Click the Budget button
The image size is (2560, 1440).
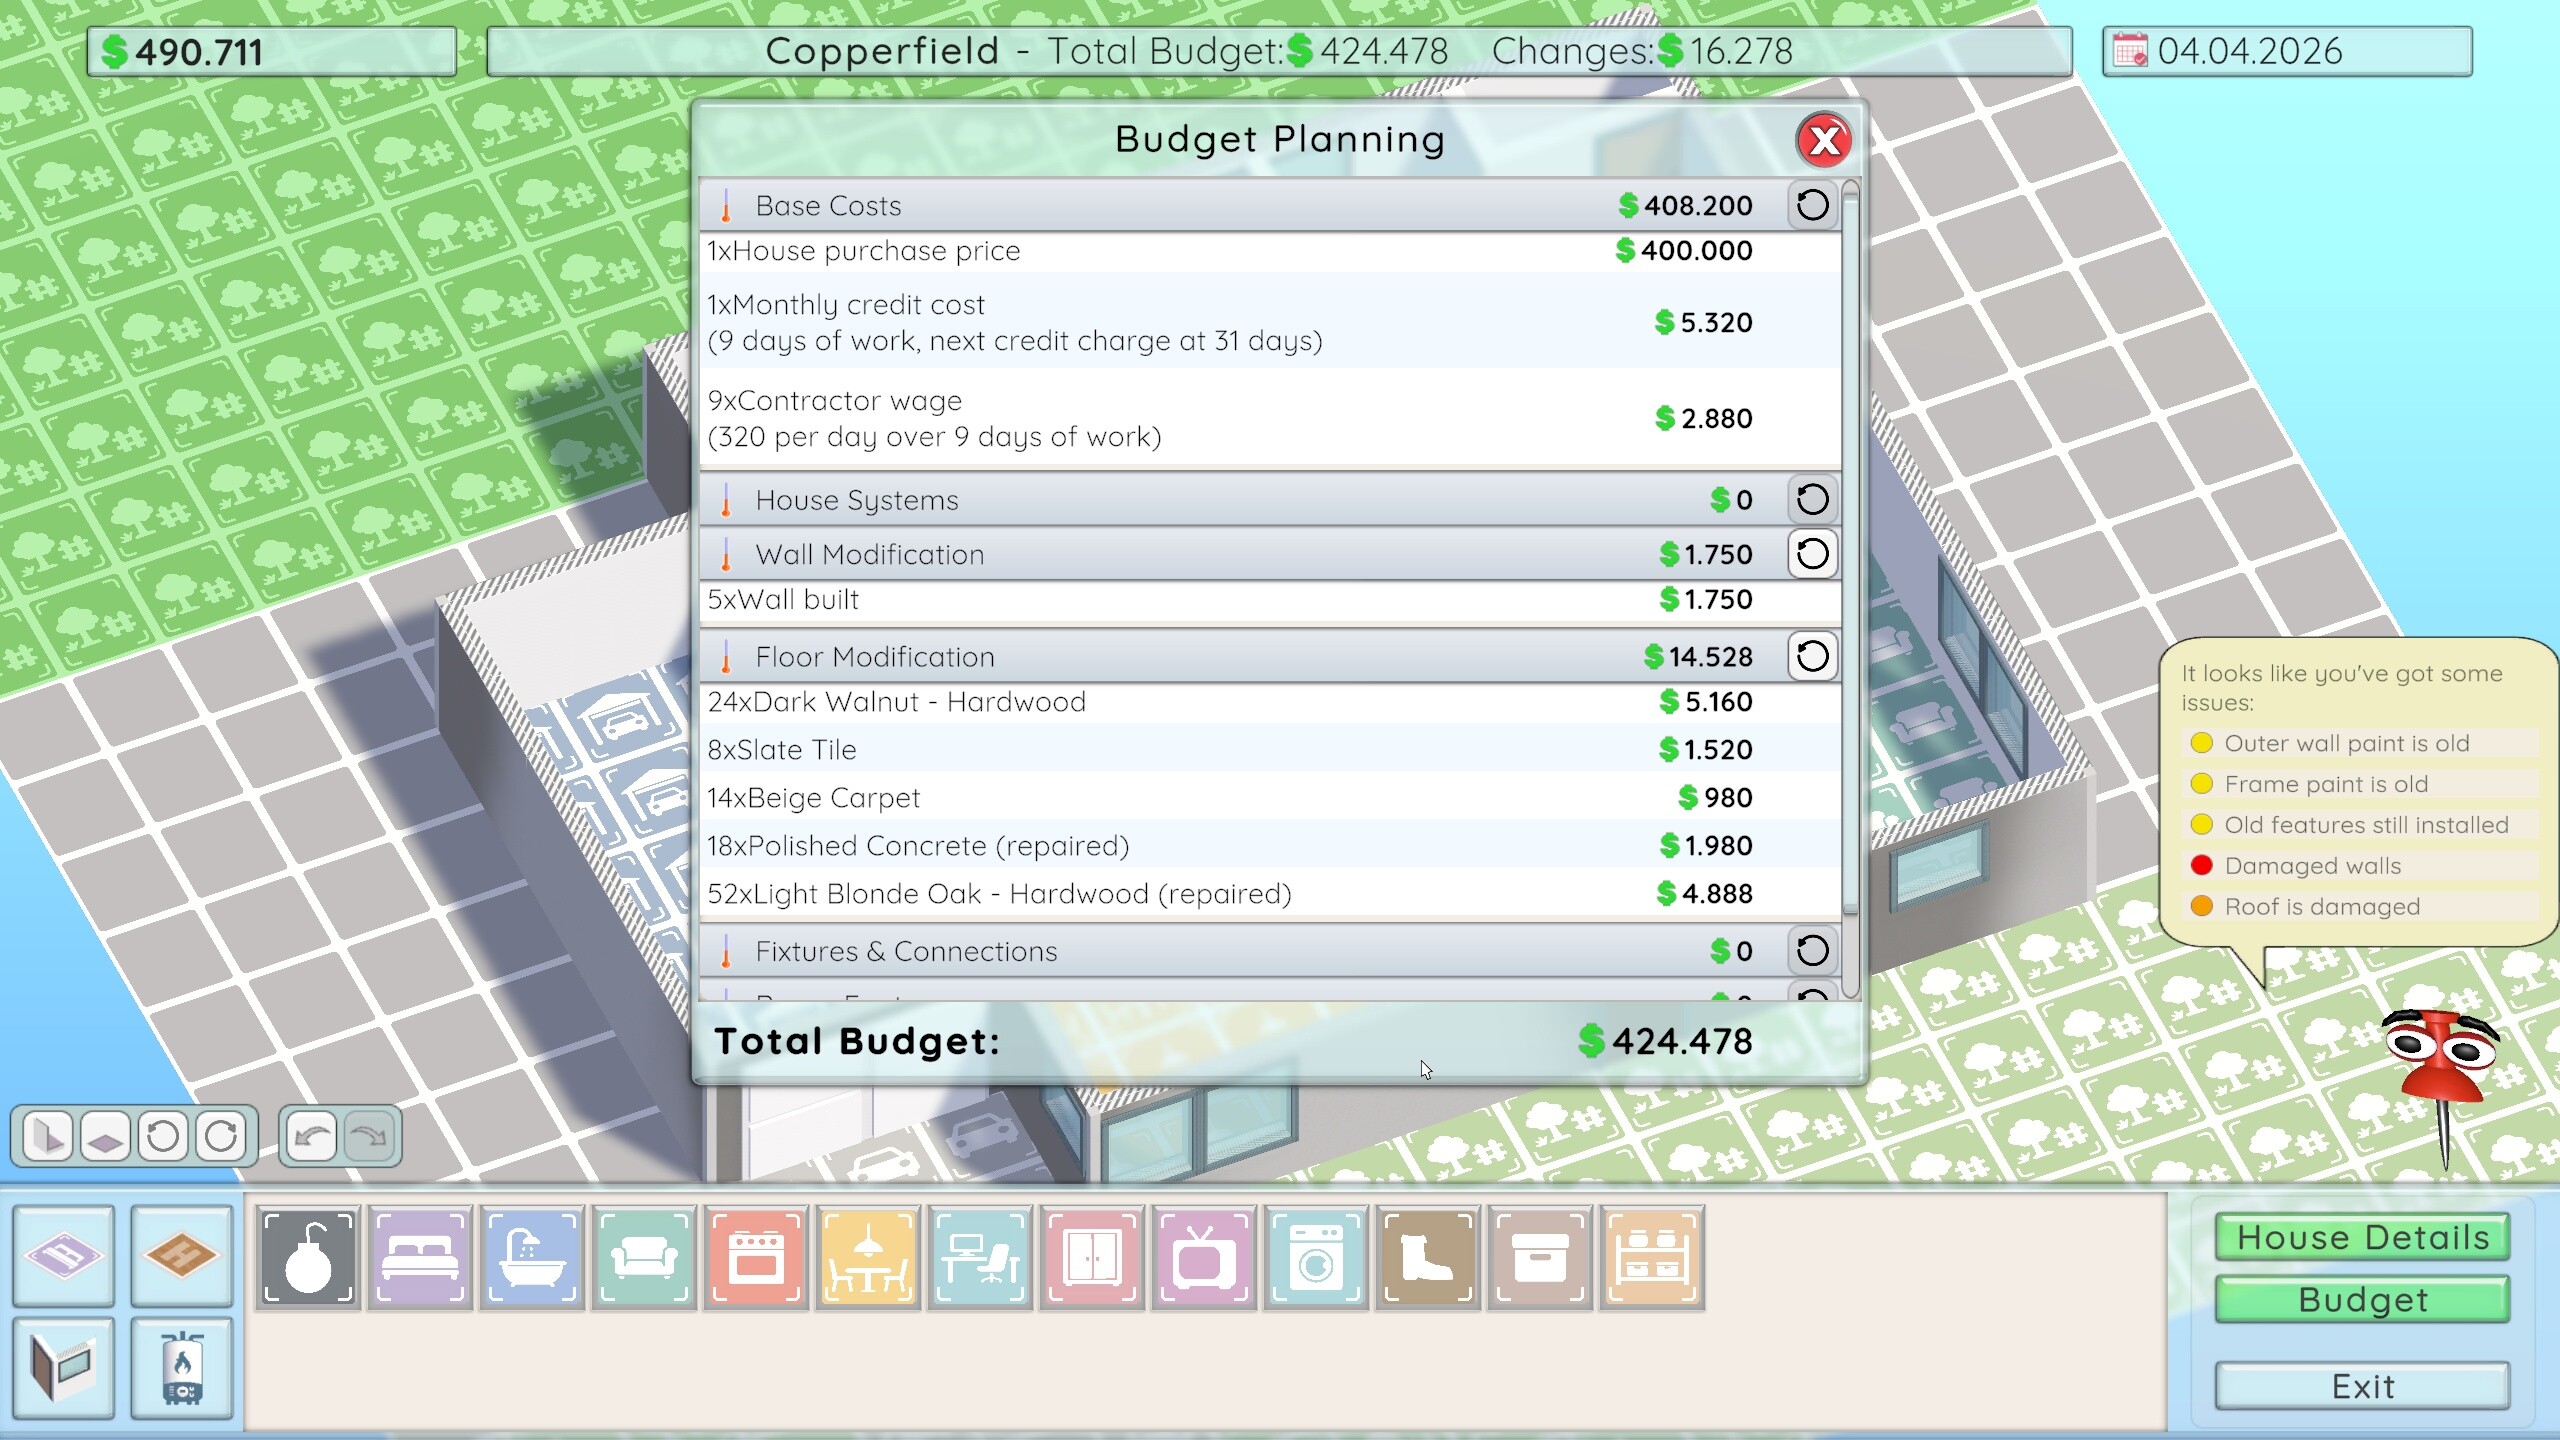[2362, 1300]
